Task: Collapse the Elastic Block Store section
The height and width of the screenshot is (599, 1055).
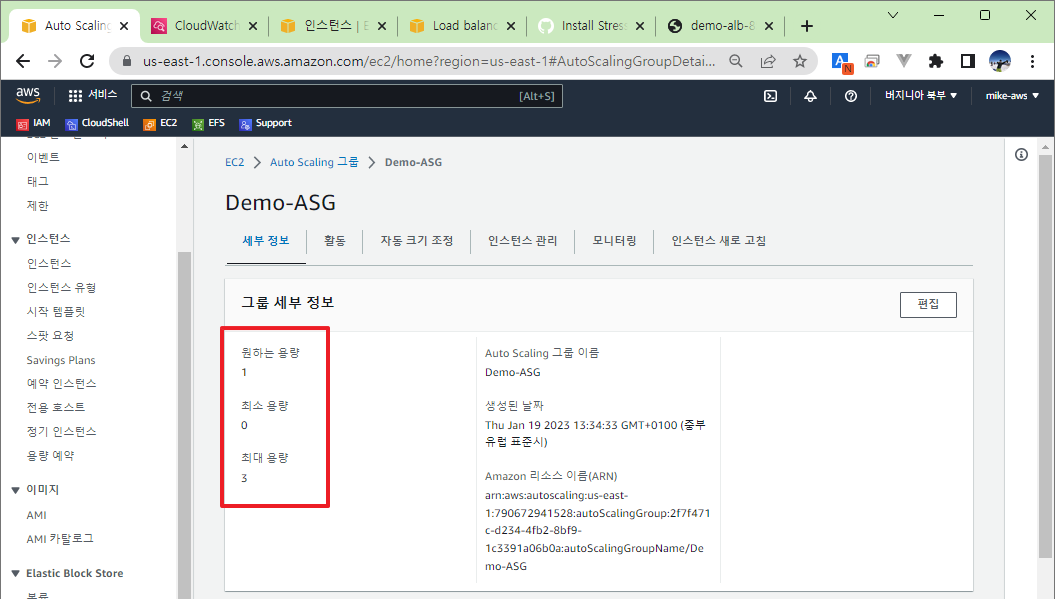Action: [x=15, y=573]
